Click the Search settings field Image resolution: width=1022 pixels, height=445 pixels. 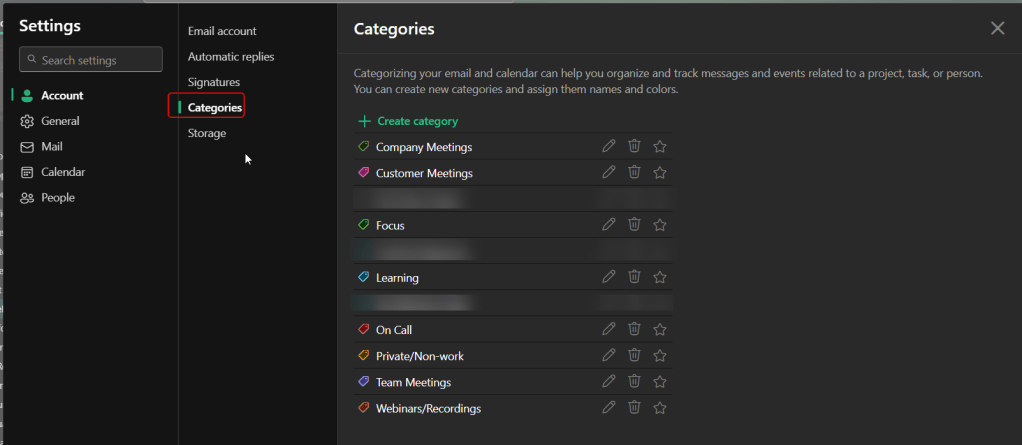coord(91,60)
